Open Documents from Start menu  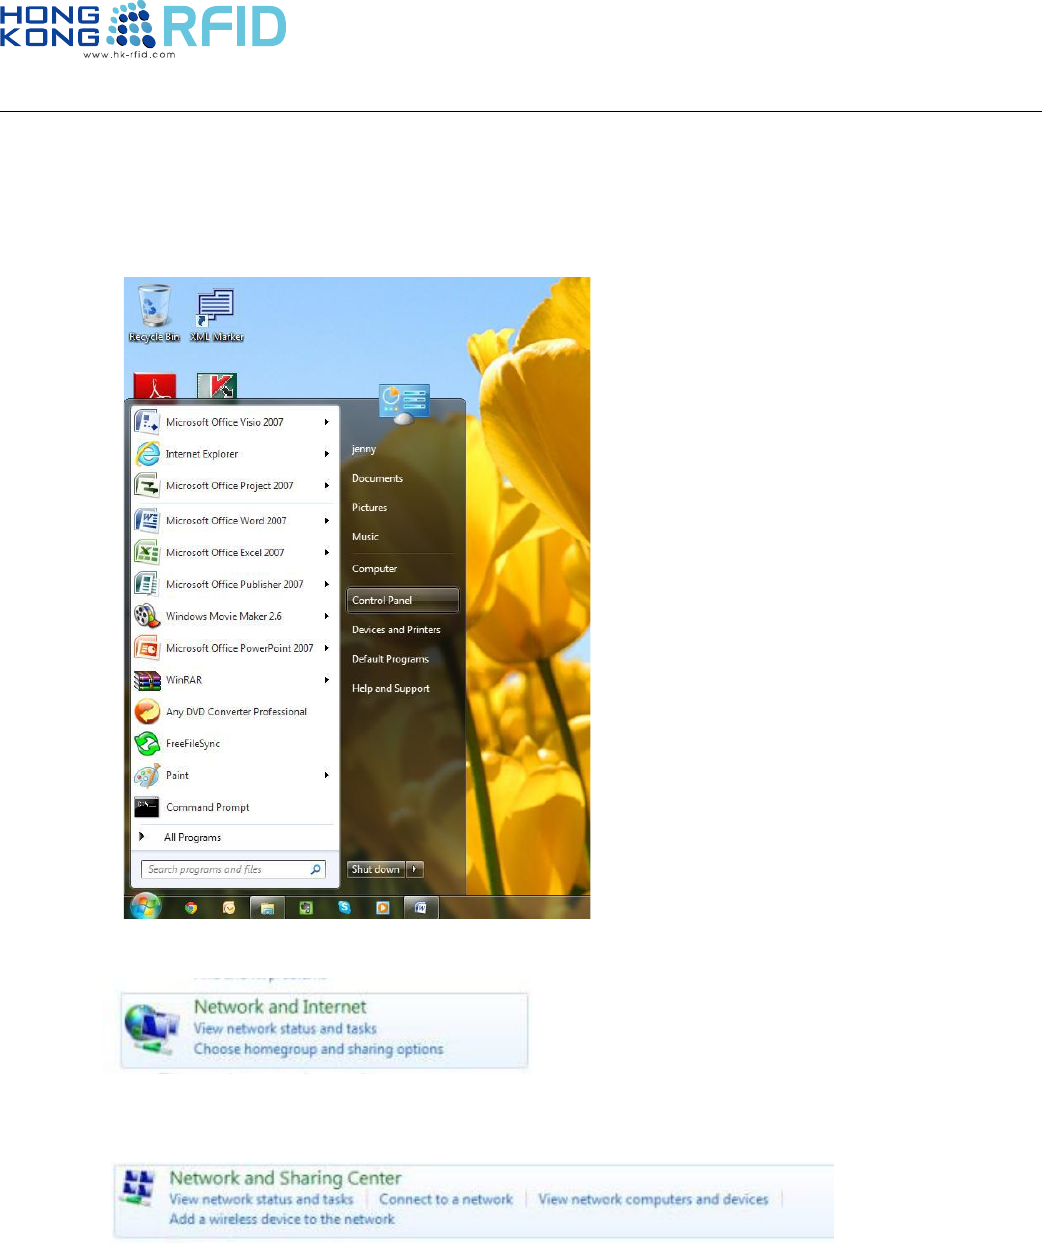pos(378,479)
